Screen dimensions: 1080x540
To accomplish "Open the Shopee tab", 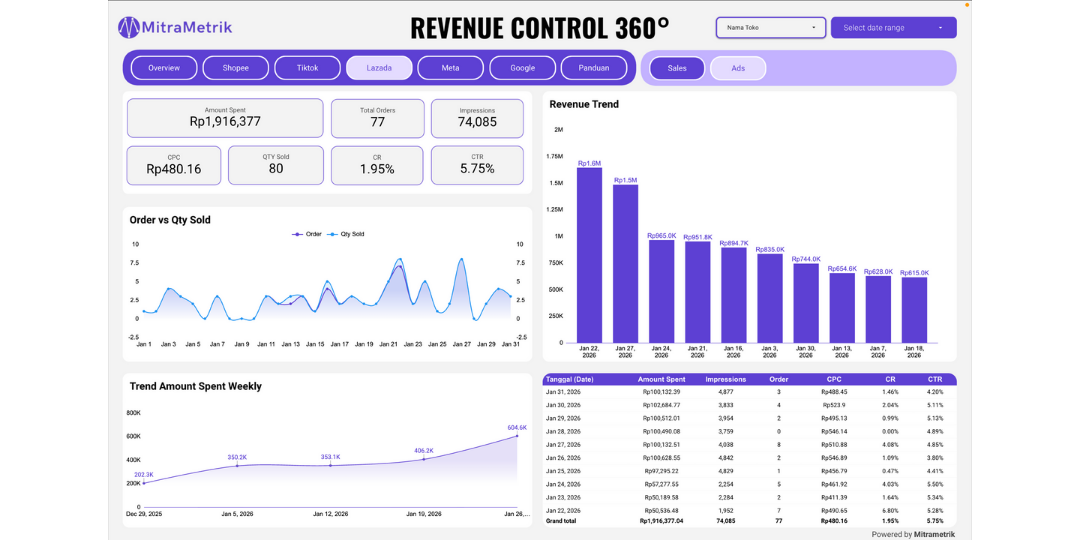I will pos(236,68).
